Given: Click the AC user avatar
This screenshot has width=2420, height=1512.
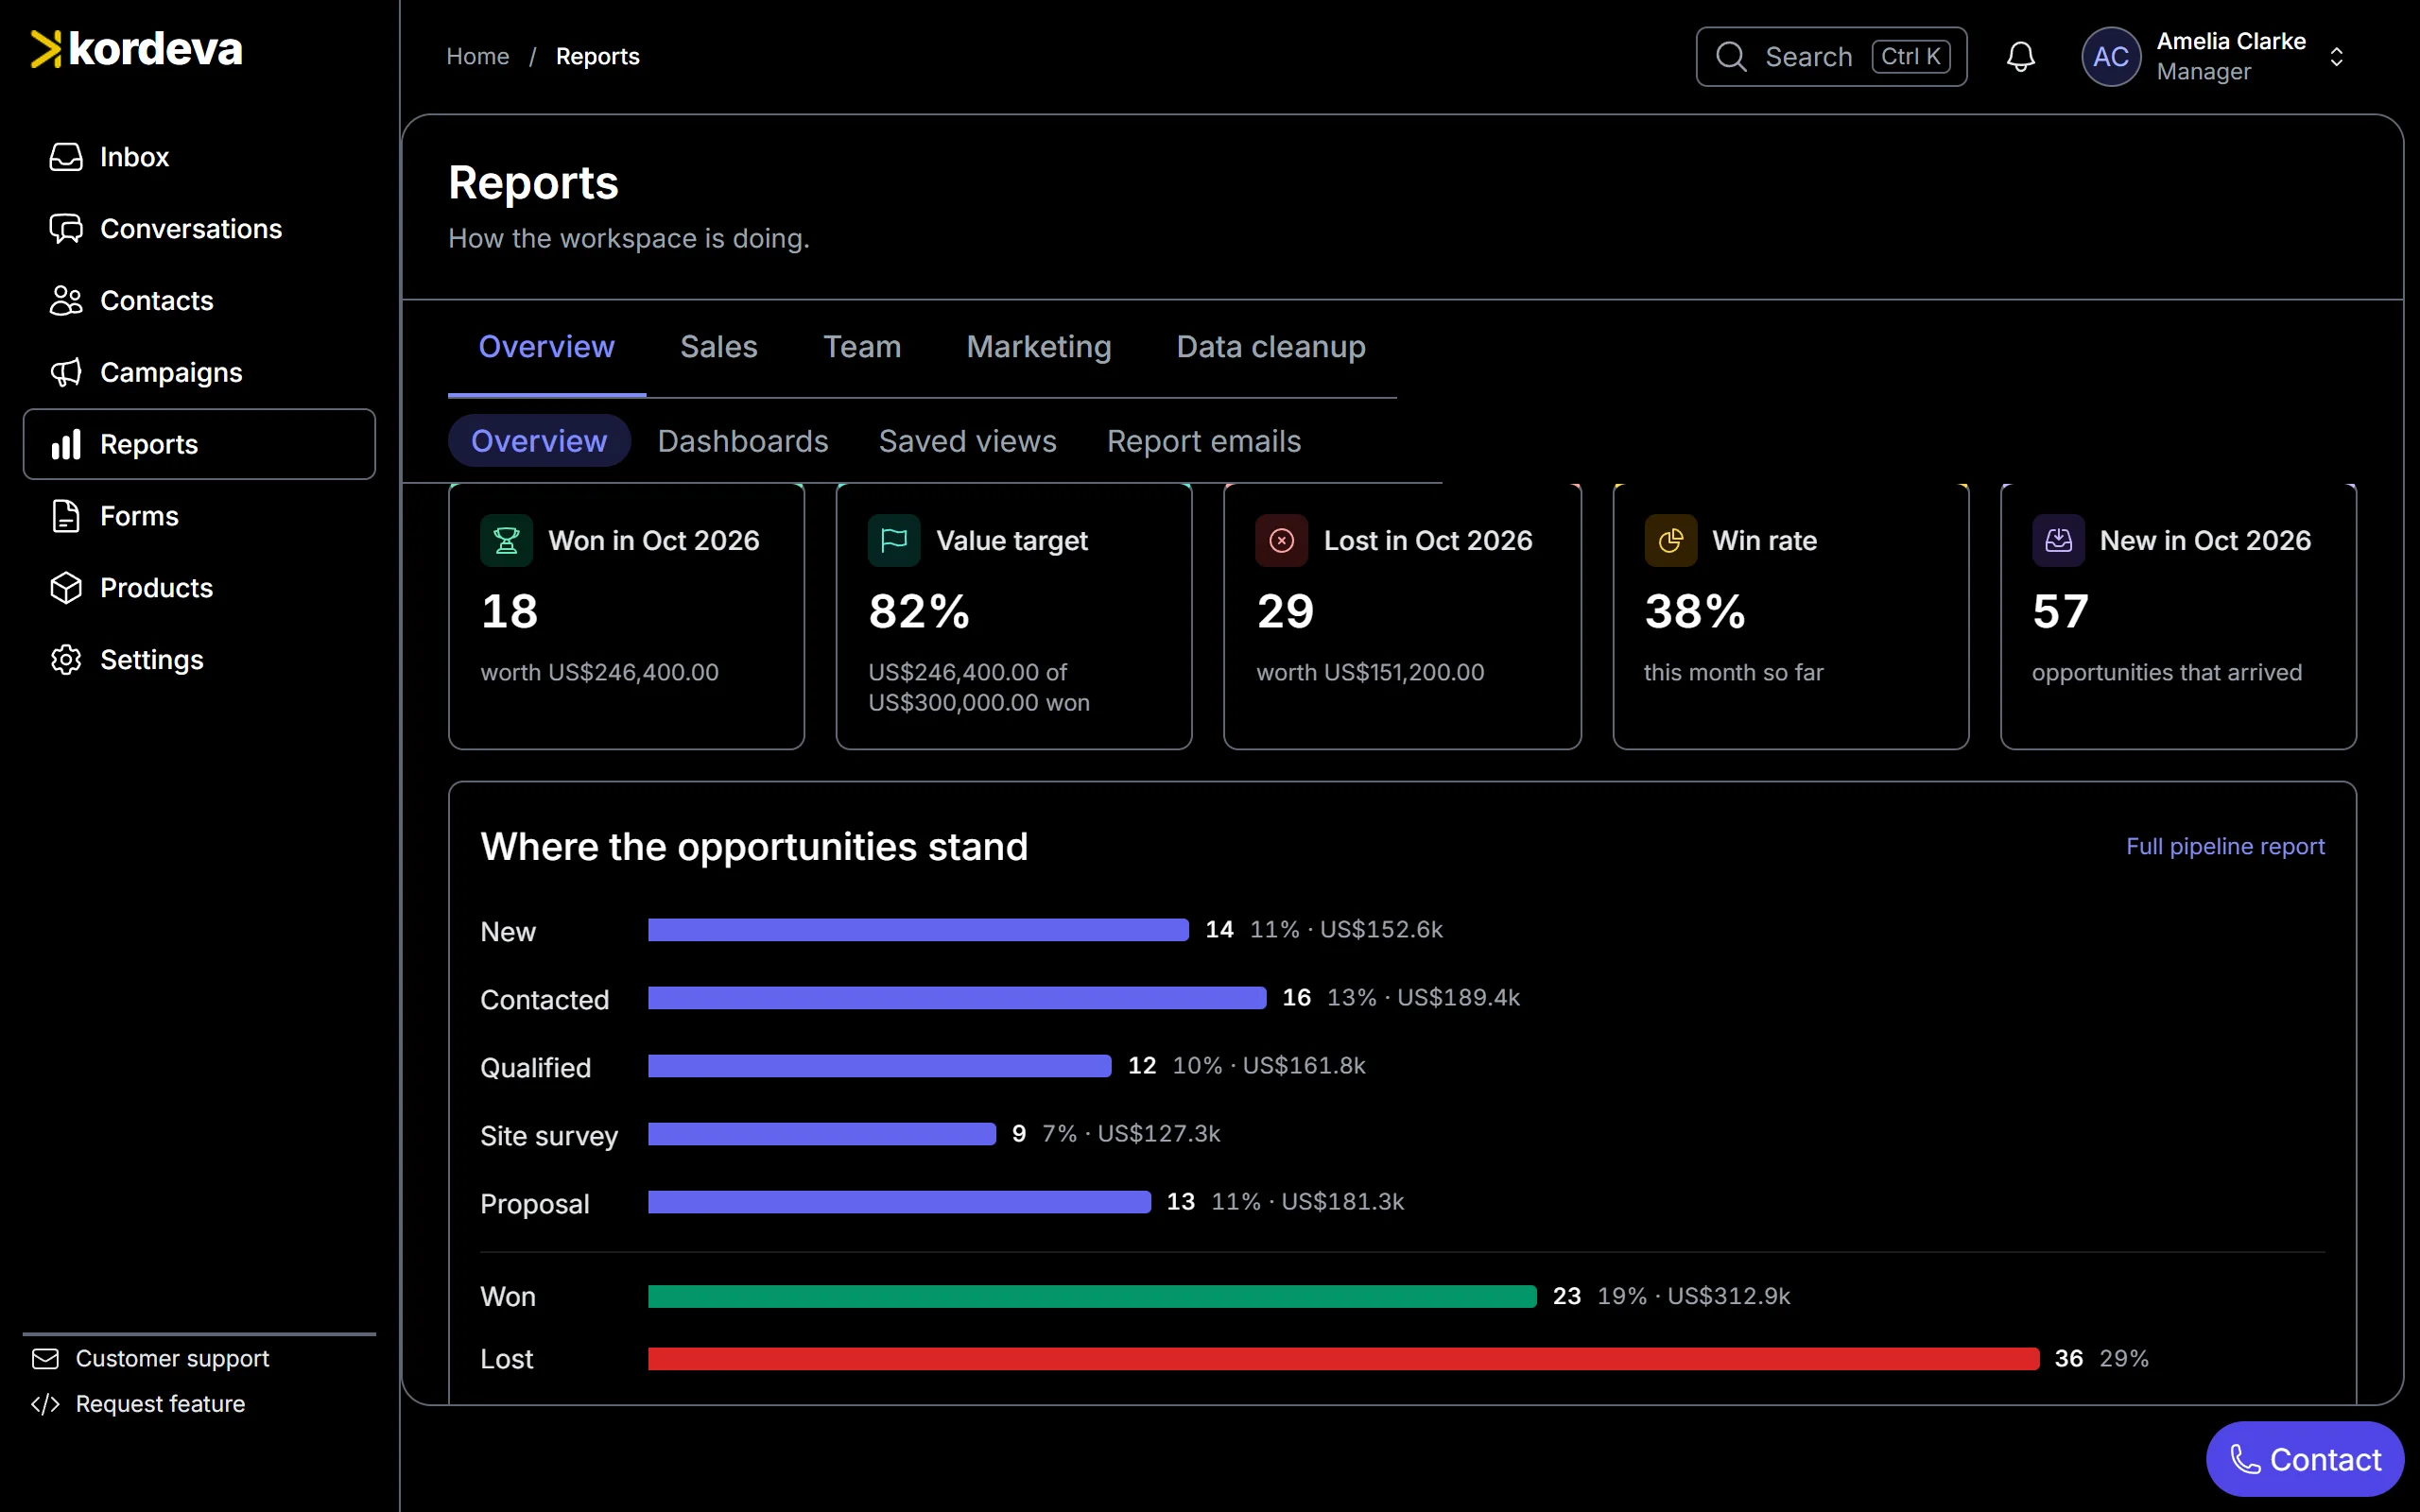Looking at the screenshot, I should tap(2110, 57).
